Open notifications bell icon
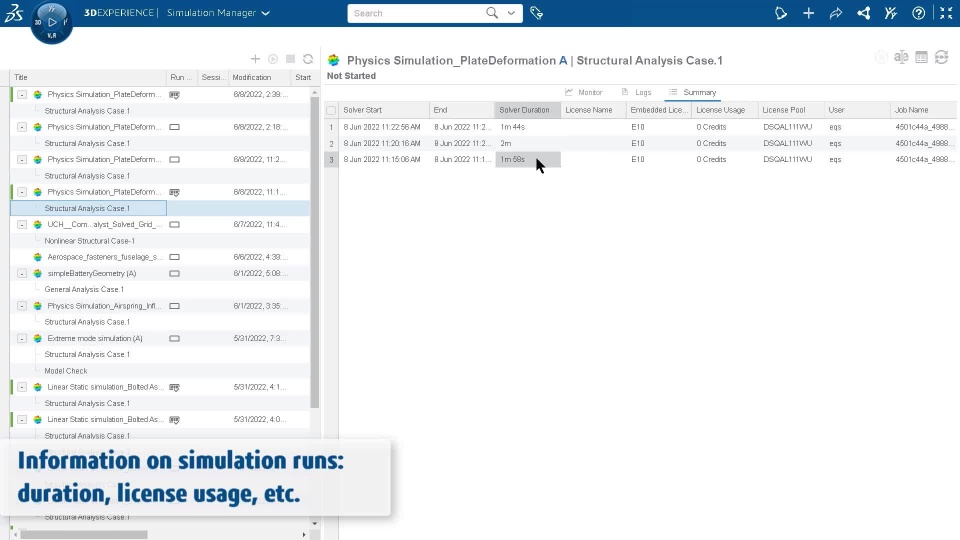Image resolution: width=960 pixels, height=540 pixels. click(781, 13)
